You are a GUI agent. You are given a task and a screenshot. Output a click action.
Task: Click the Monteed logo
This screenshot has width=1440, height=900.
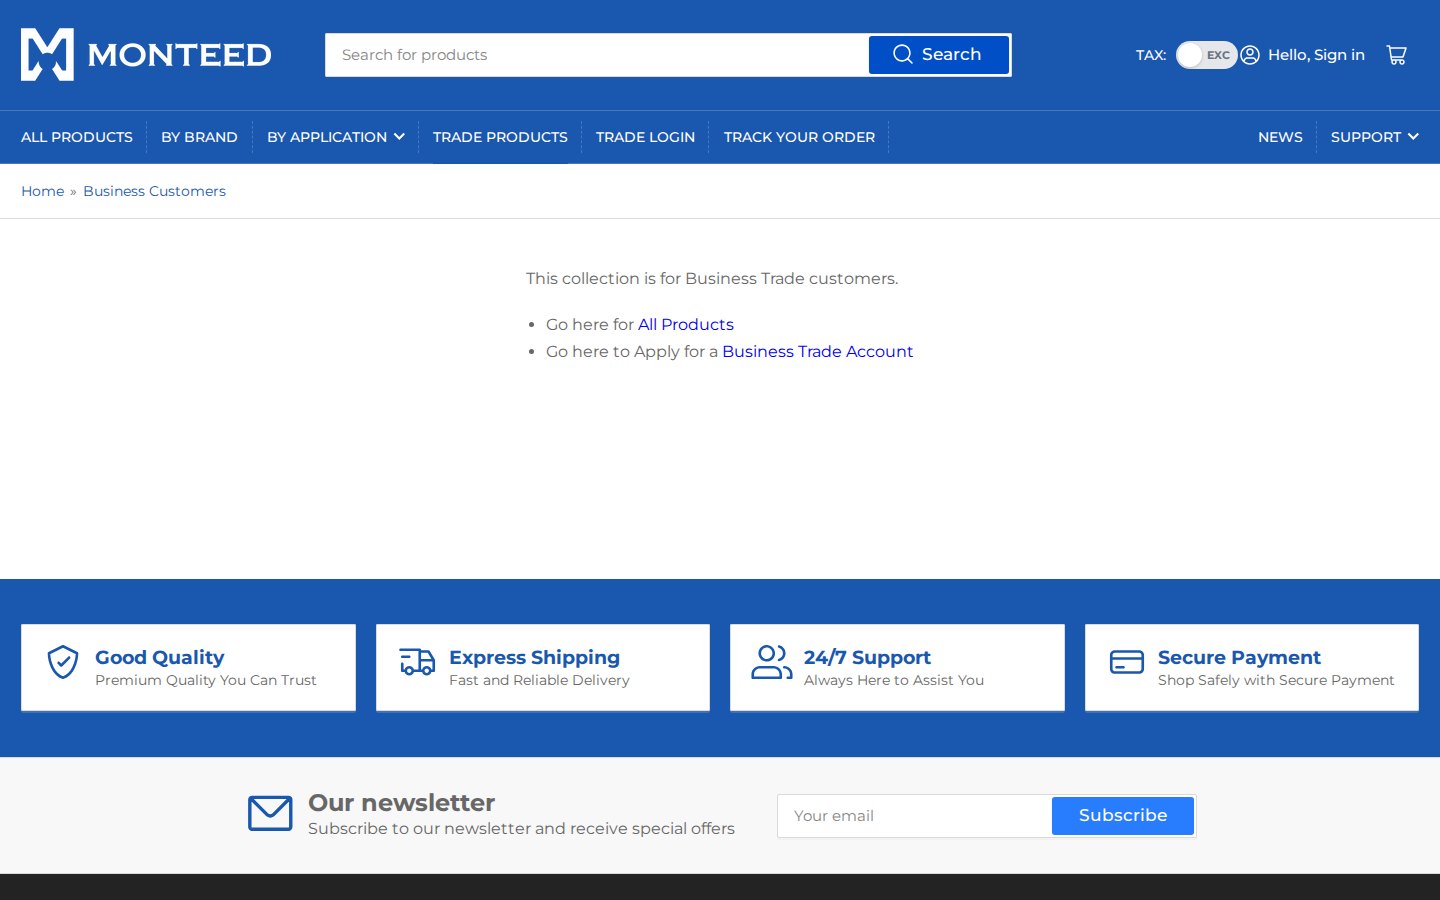pos(146,54)
